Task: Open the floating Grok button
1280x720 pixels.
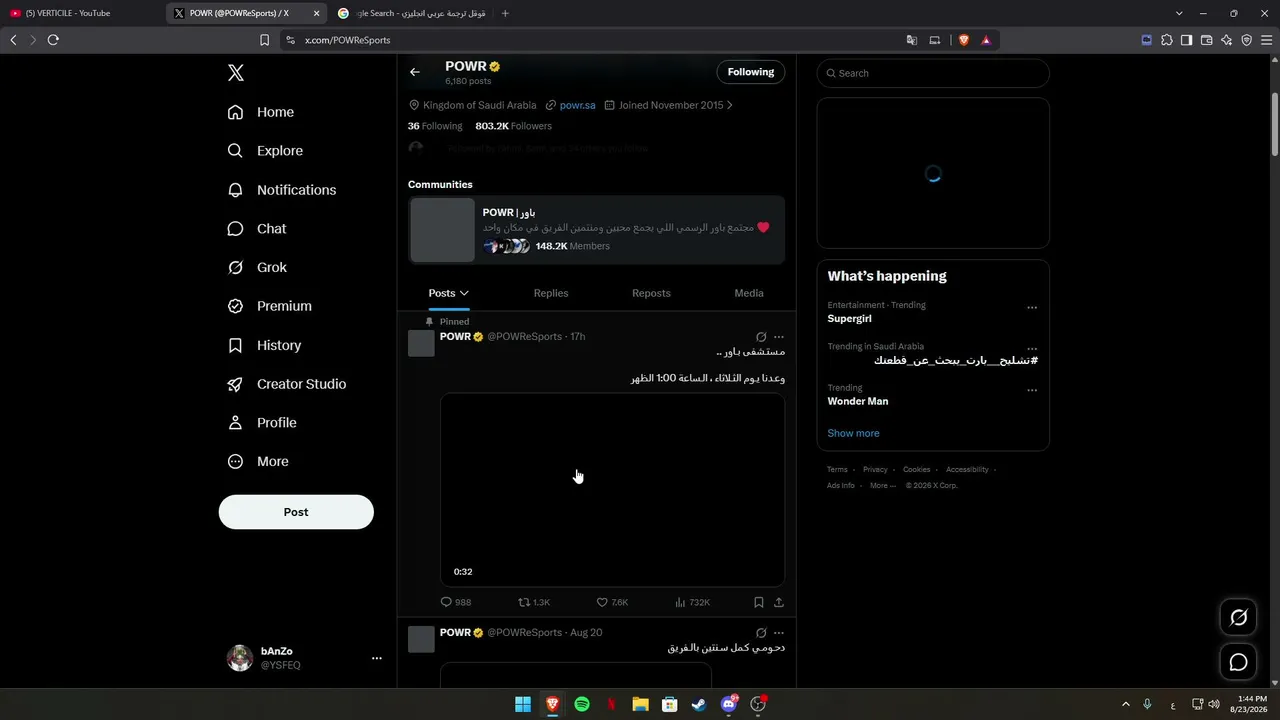Action: coord(1238,618)
